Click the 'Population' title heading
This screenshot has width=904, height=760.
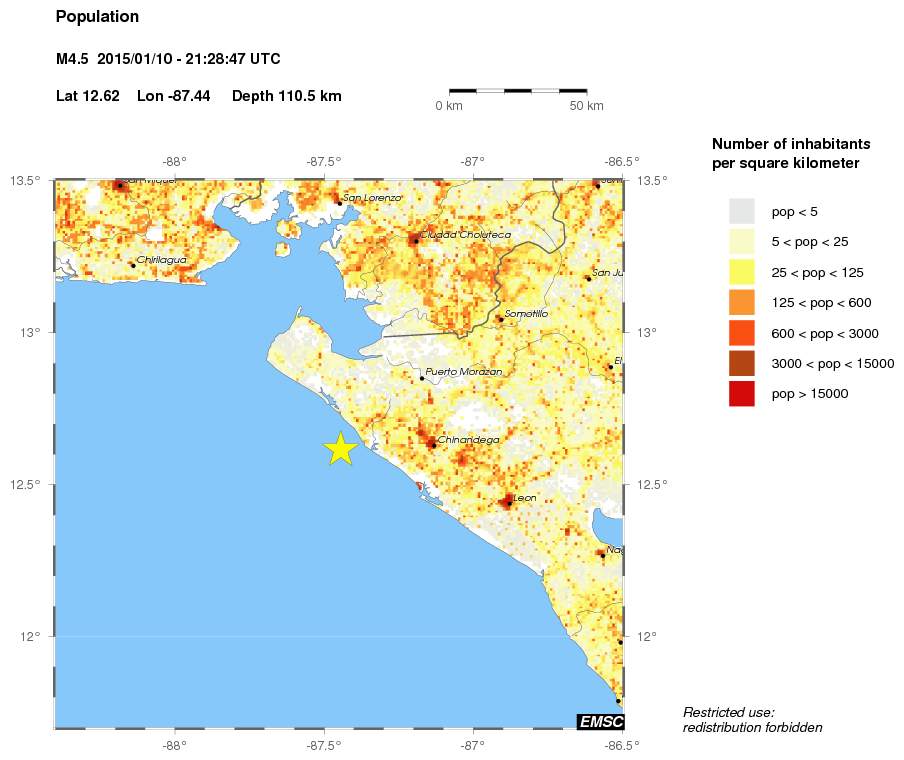(98, 17)
